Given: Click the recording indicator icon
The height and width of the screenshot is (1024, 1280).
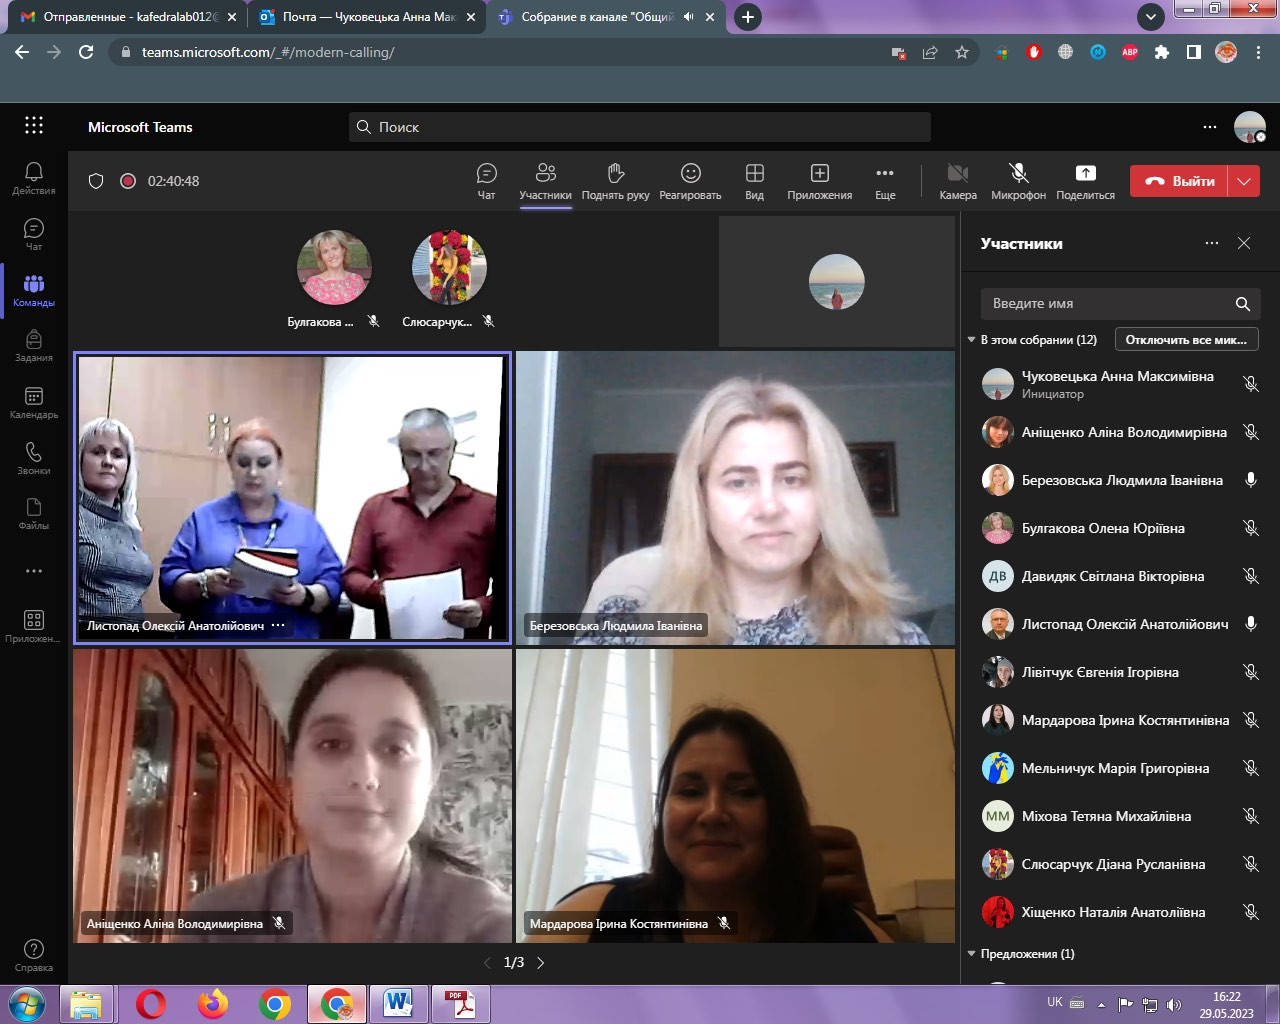Looking at the screenshot, I should pyautogui.click(x=128, y=181).
